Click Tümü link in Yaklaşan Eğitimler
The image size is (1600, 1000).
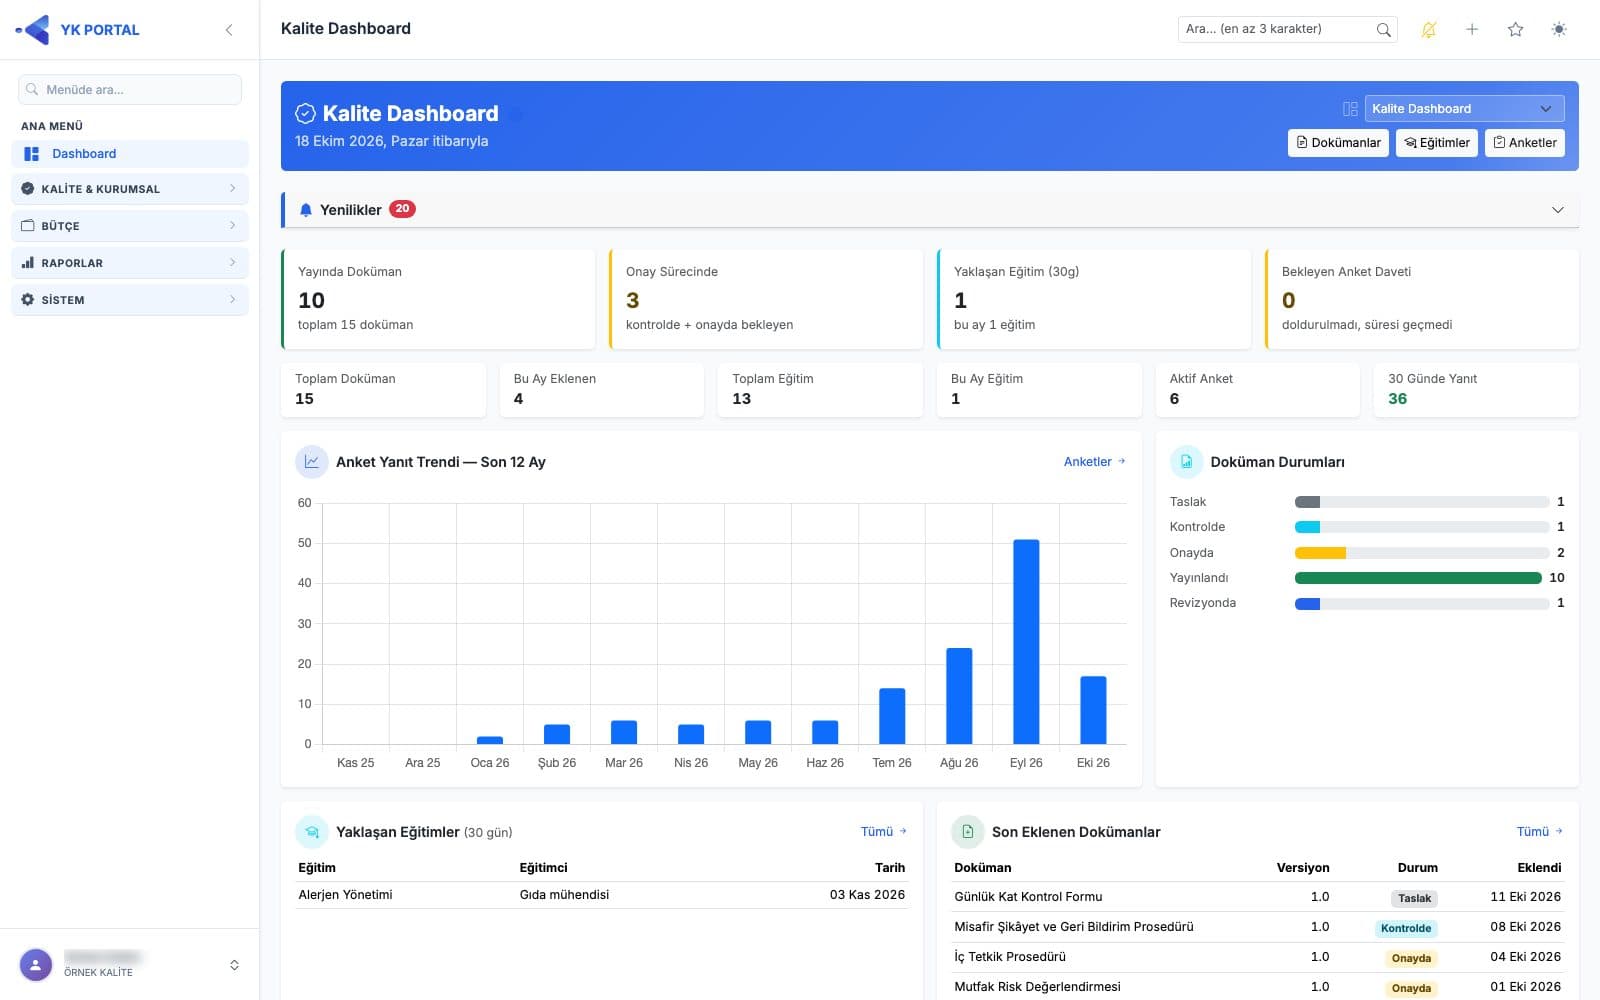(x=883, y=832)
